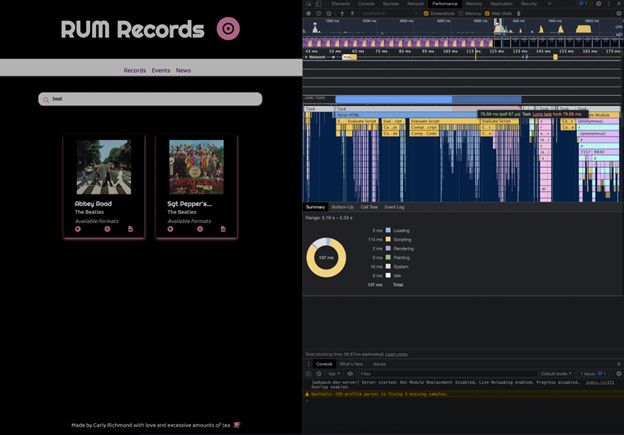Screen dimensions: 624x435
Task: Enable the Memory checkbox
Action: [461, 12]
